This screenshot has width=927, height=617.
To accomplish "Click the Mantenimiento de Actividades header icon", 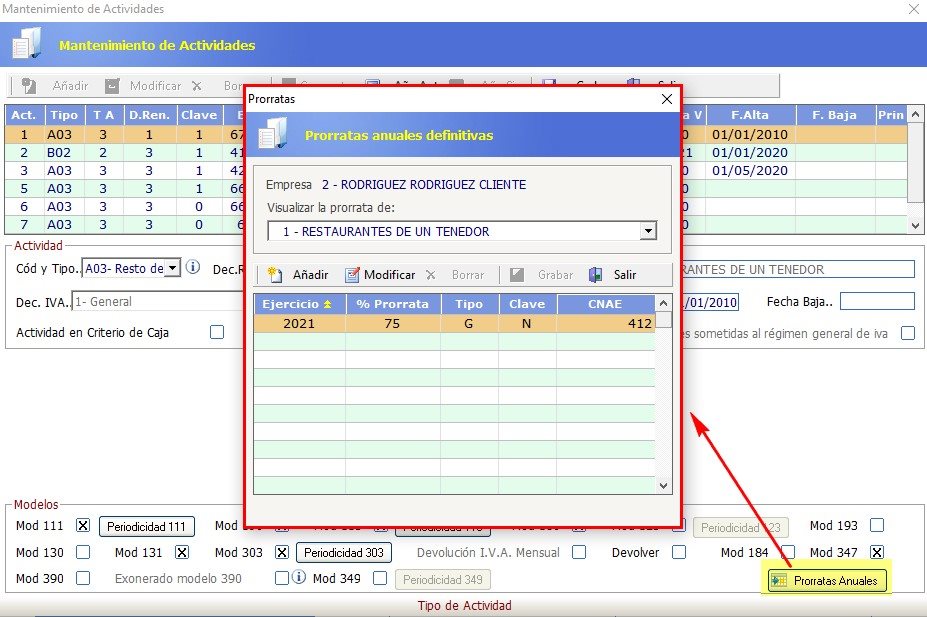I will tap(26, 45).
